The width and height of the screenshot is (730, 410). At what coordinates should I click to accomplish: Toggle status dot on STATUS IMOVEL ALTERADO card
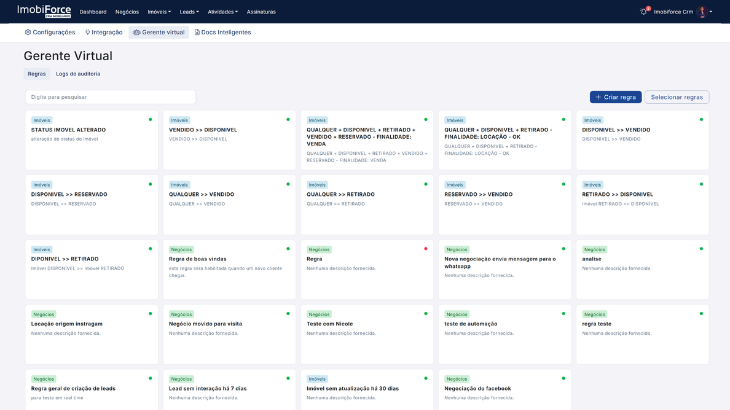pos(150,120)
